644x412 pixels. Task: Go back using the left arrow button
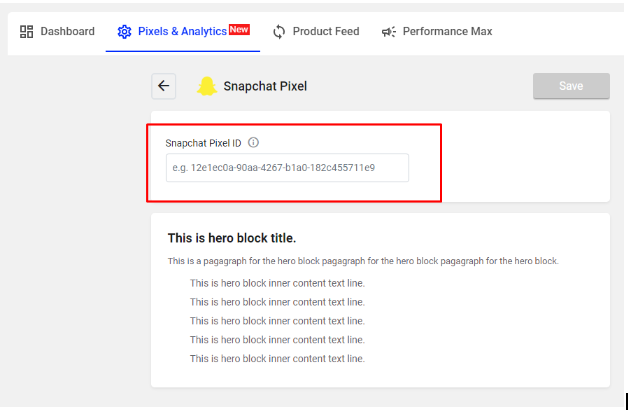click(x=163, y=86)
